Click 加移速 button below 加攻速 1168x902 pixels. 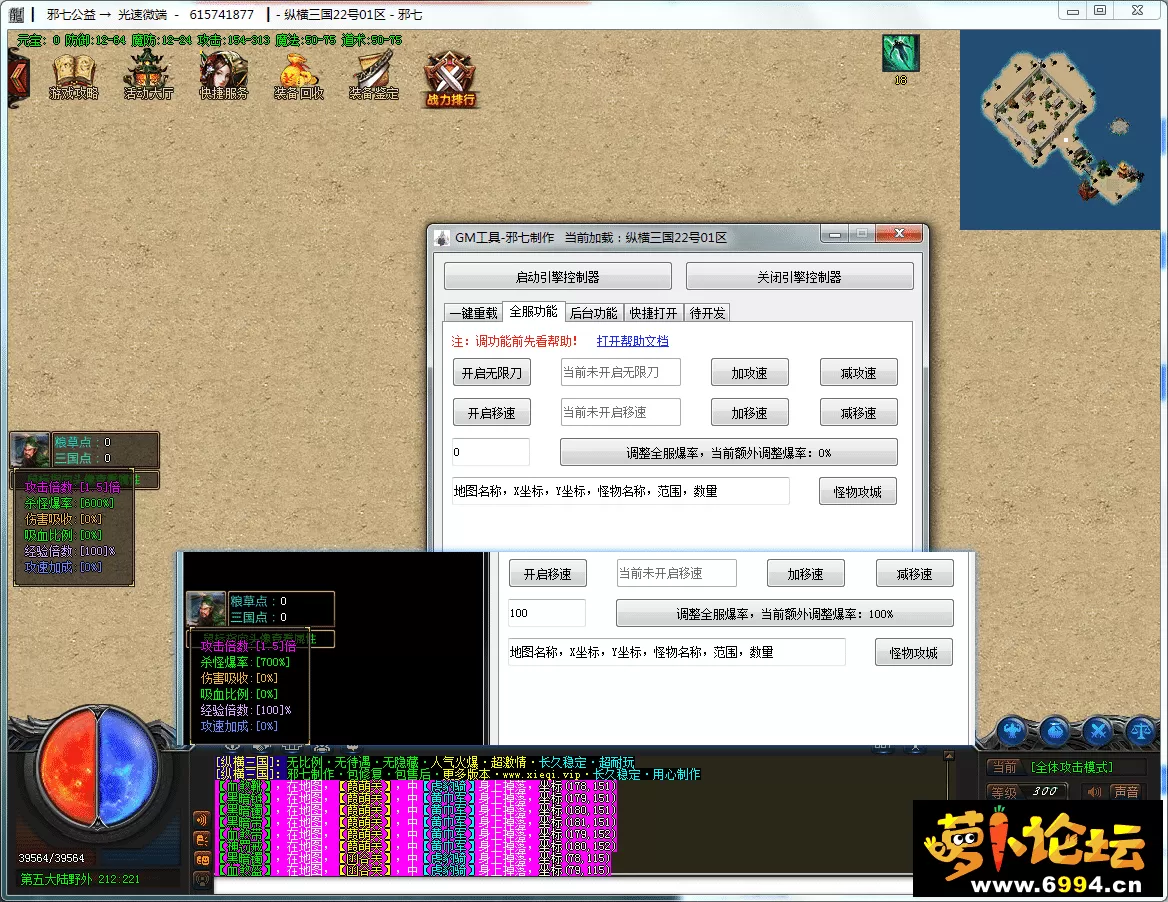pyautogui.click(x=749, y=413)
